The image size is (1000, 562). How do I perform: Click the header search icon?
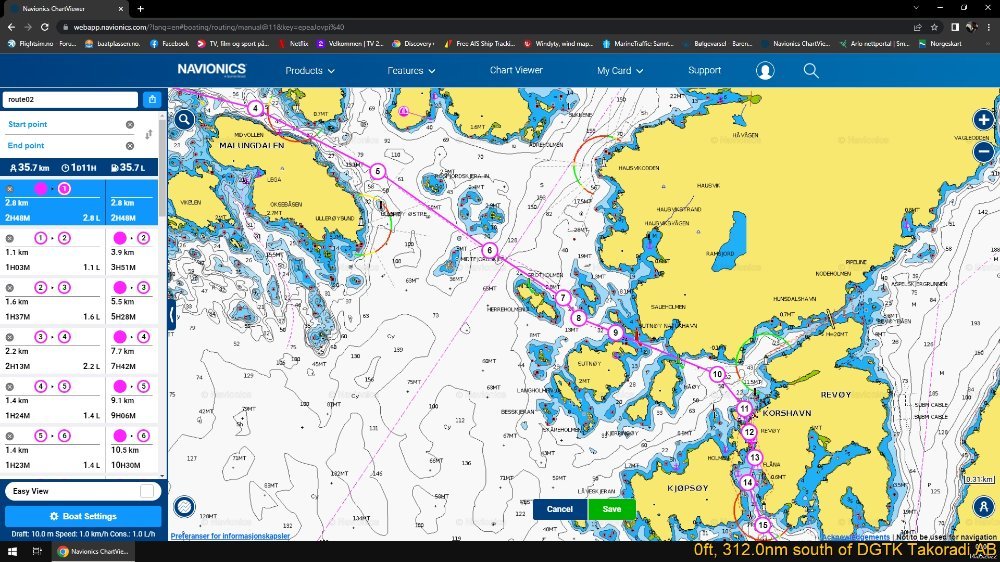(811, 71)
